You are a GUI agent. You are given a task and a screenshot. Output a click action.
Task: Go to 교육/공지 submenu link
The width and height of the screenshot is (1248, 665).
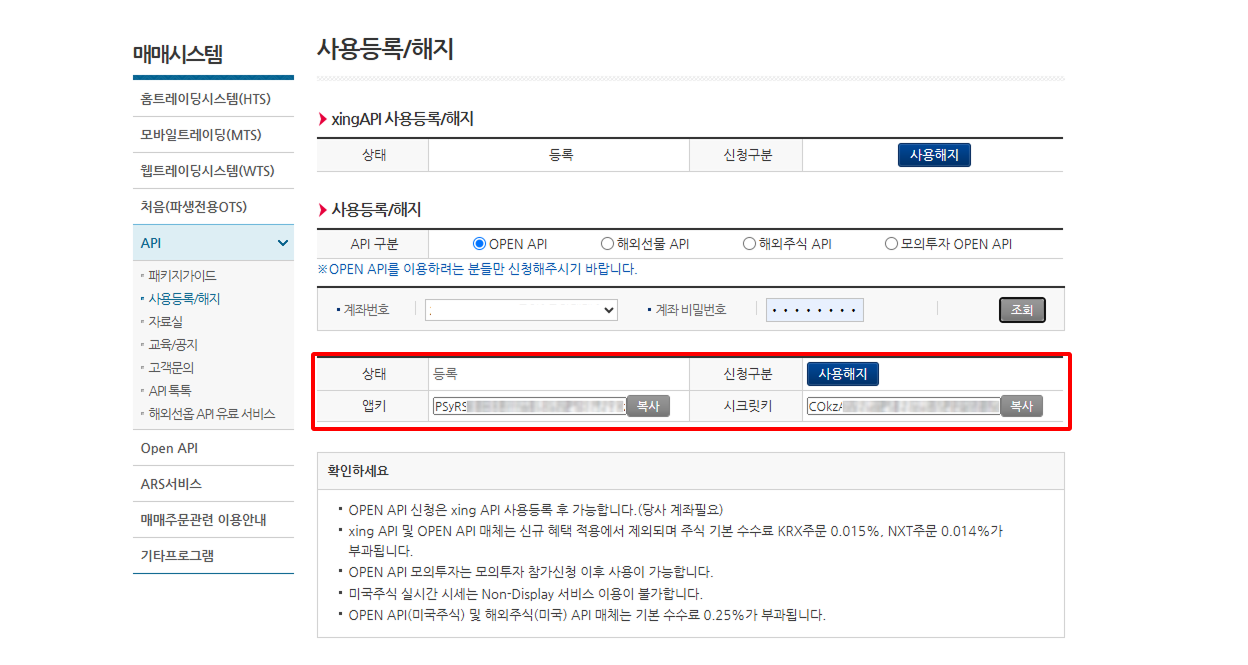click(x=172, y=344)
